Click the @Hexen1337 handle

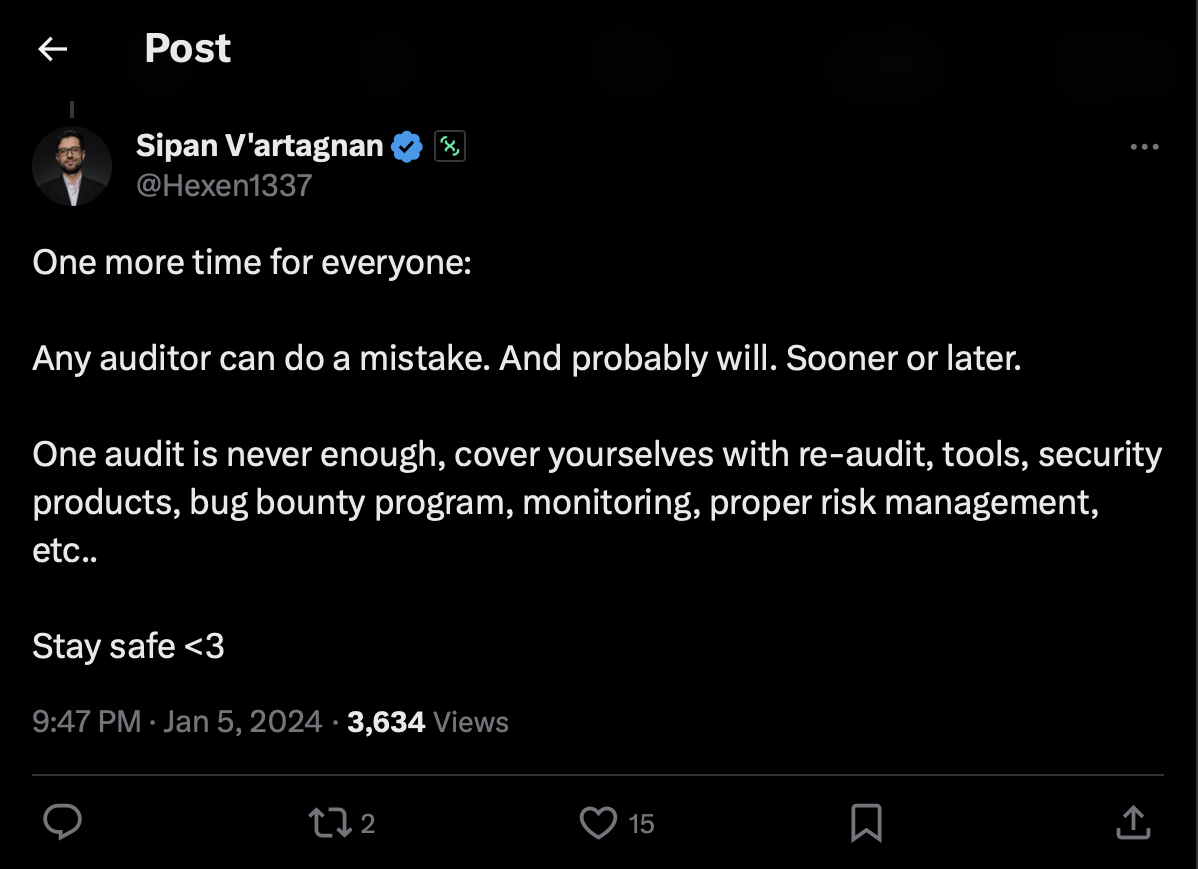223,185
